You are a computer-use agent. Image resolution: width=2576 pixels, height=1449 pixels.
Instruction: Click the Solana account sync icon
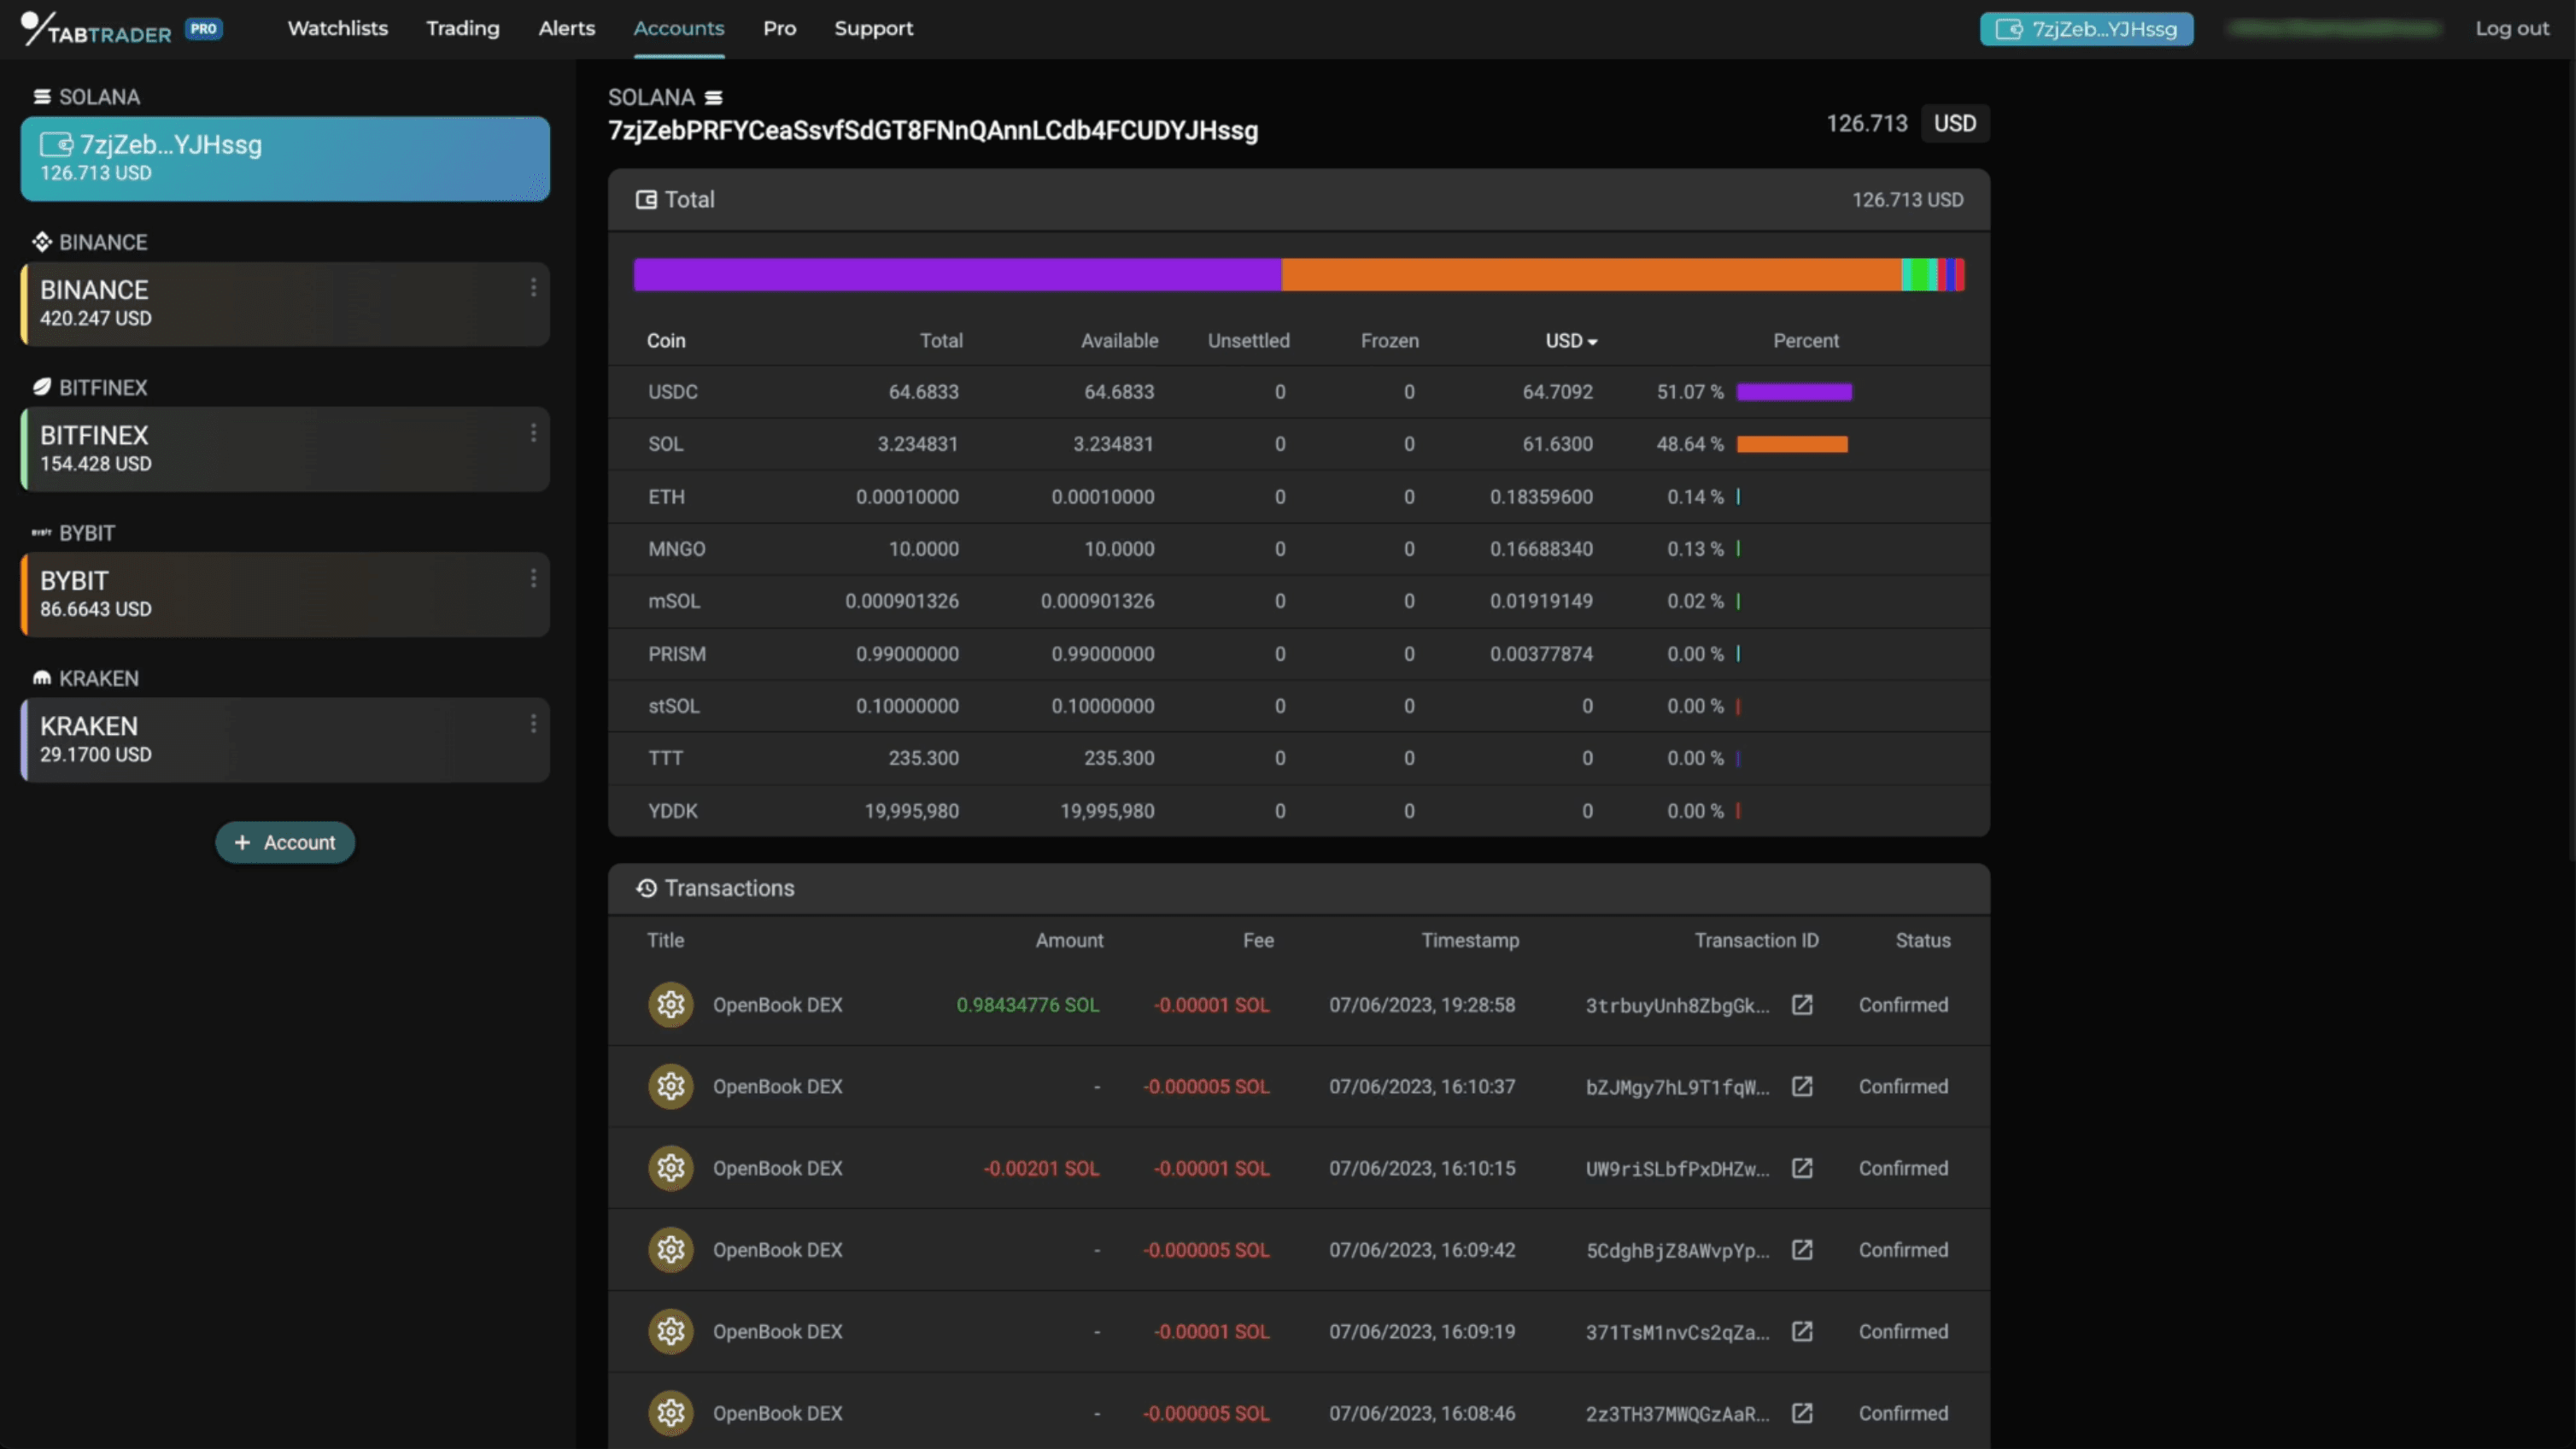pyautogui.click(x=715, y=96)
